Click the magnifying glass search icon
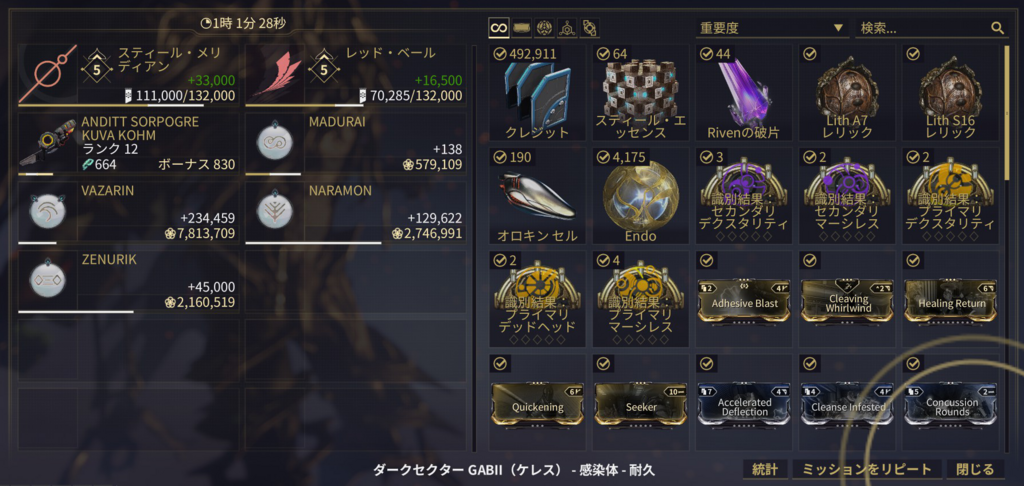The width and height of the screenshot is (1024, 486). 997,28
